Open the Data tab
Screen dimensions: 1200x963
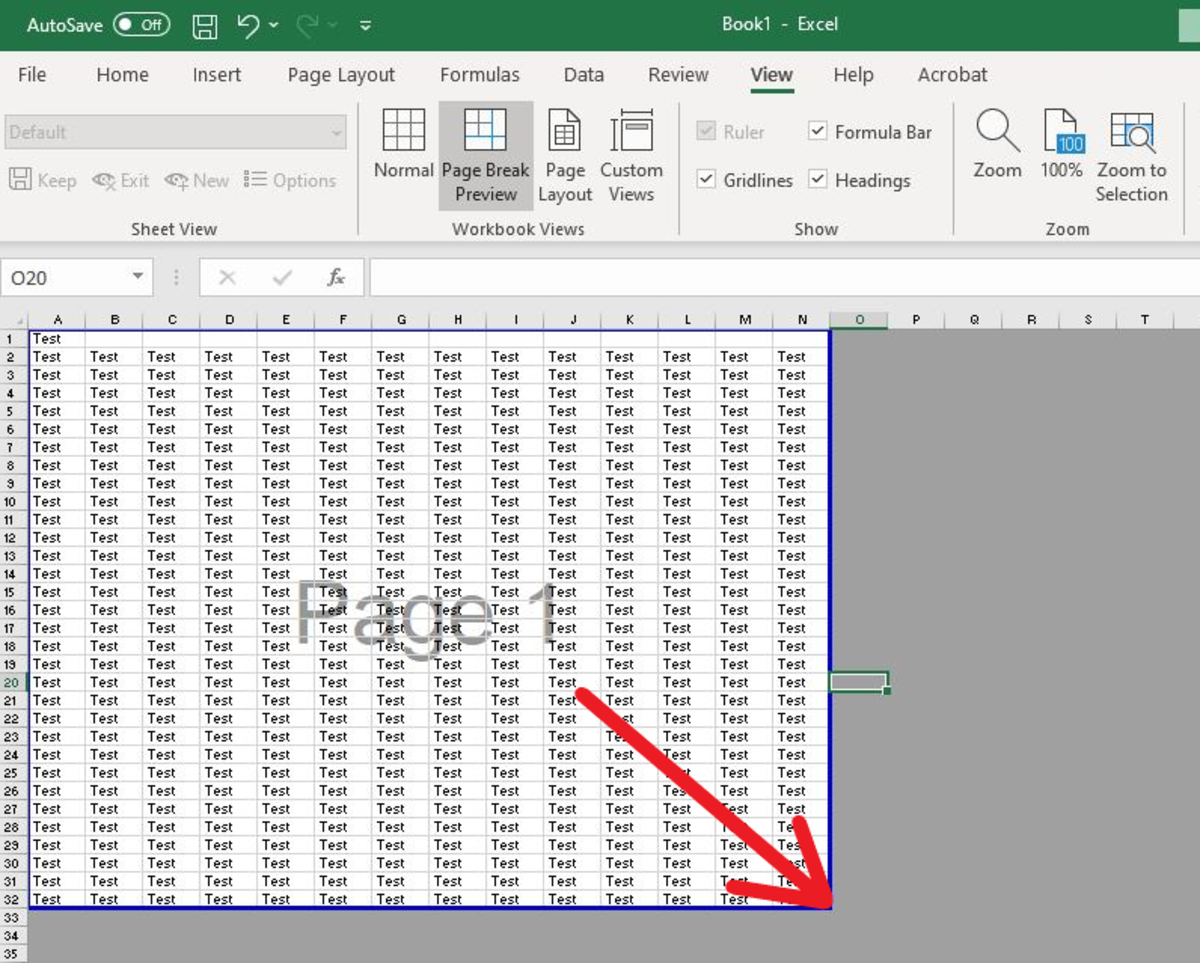(x=584, y=75)
